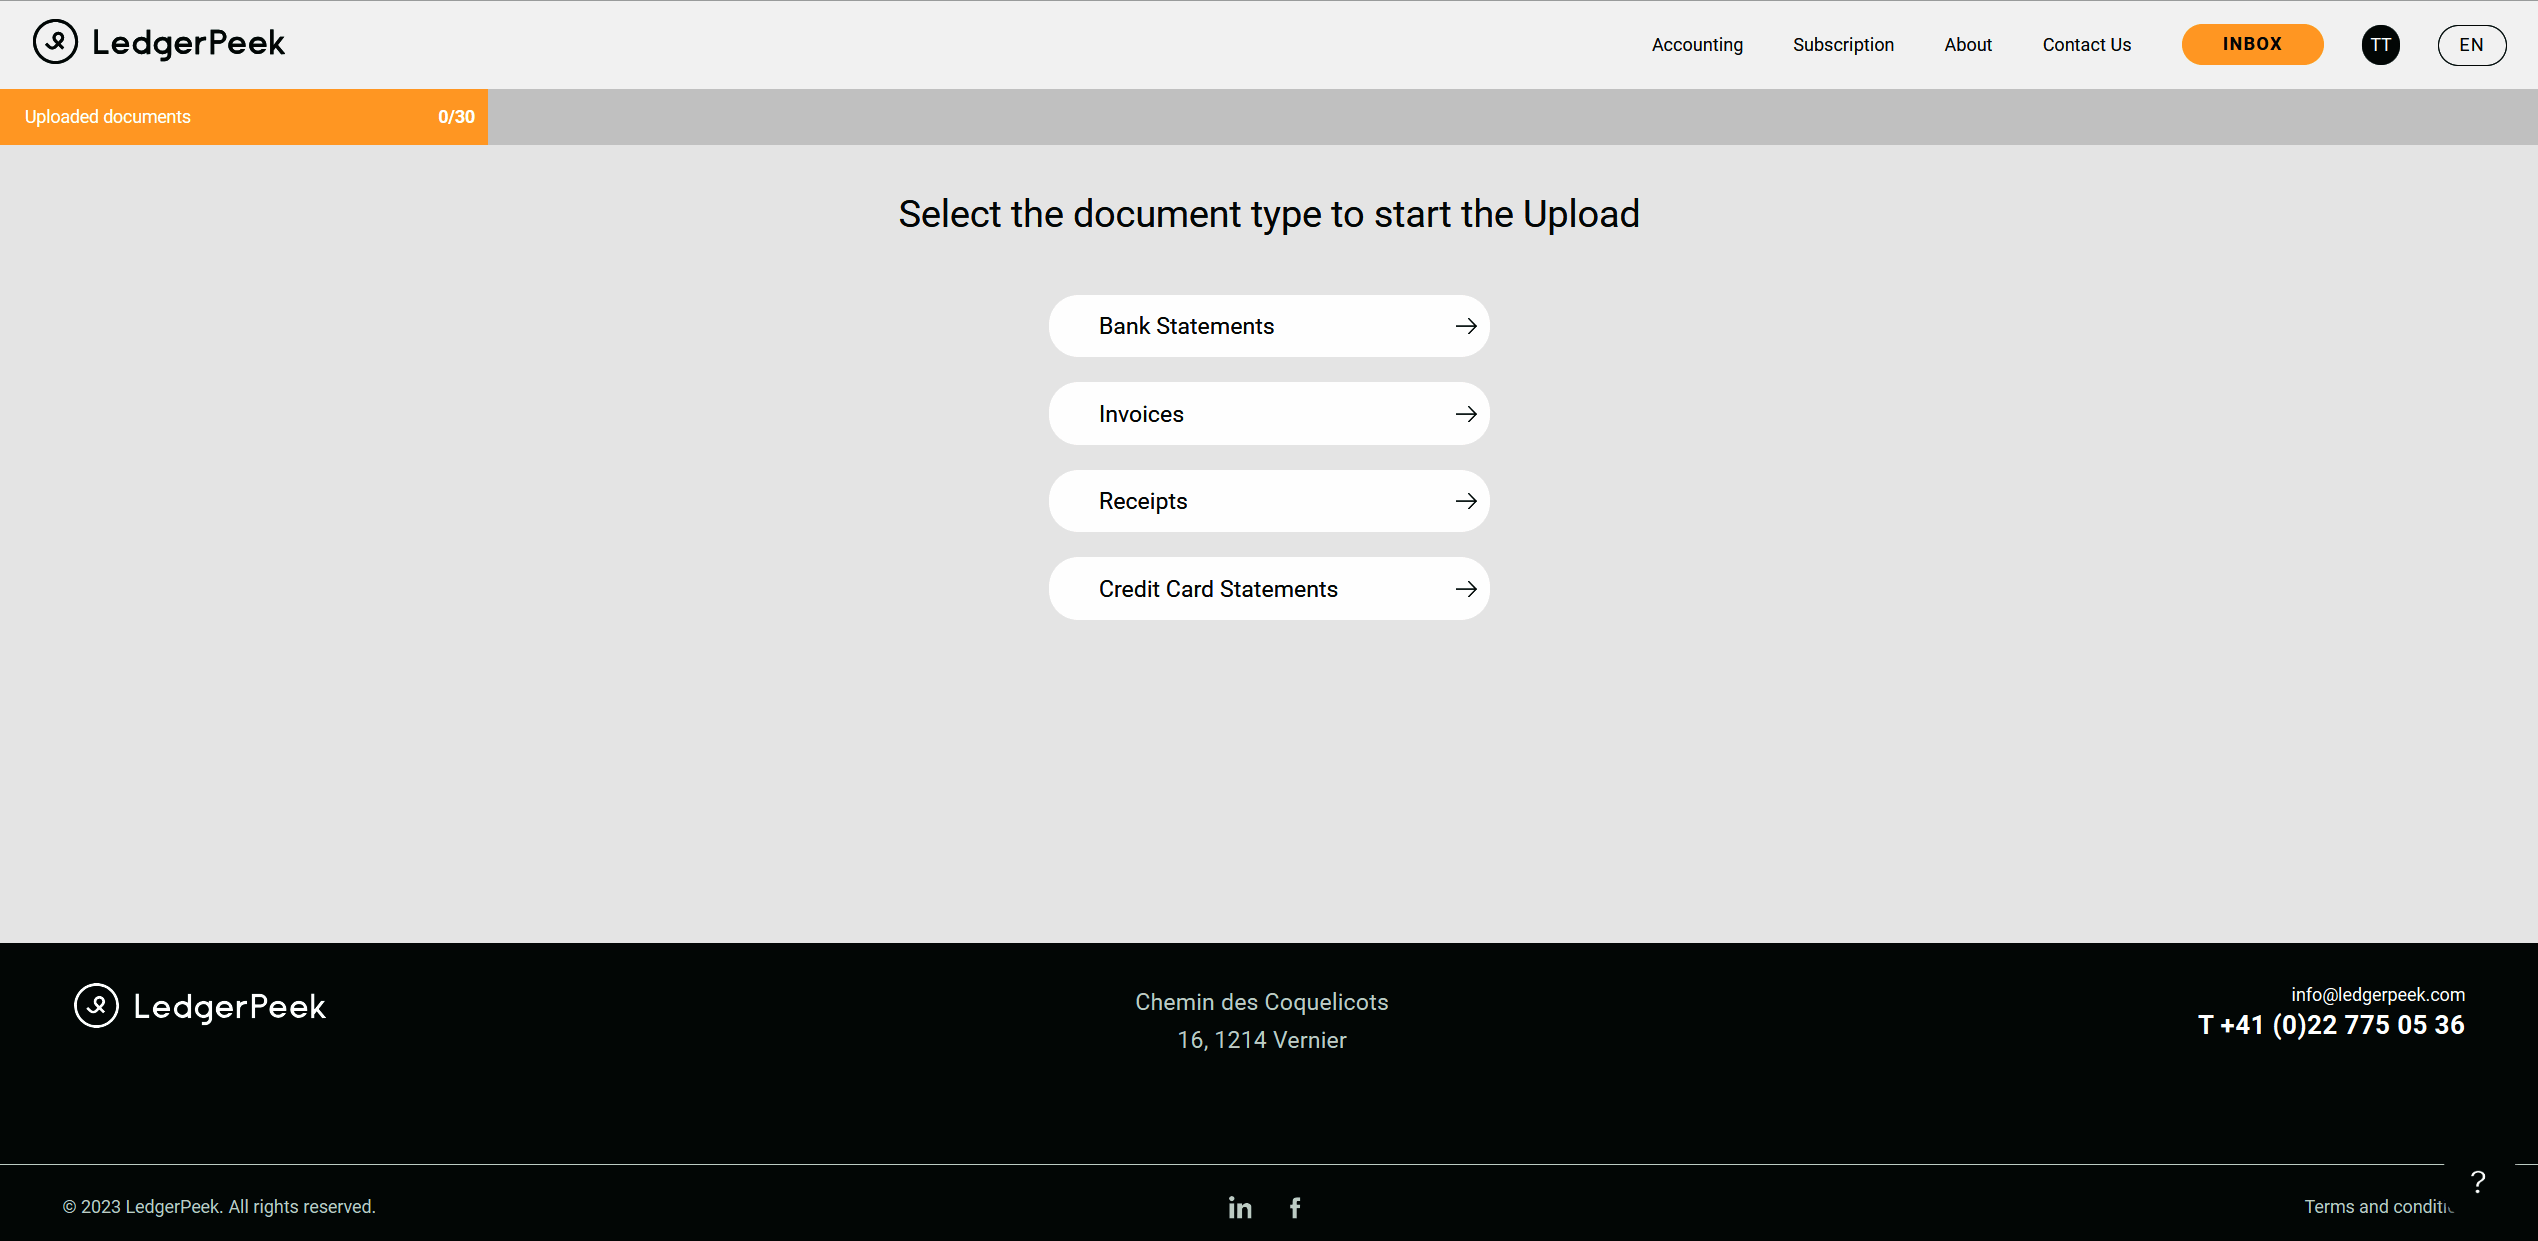Open the Contact Us page
This screenshot has height=1241, width=2538.
[2086, 44]
